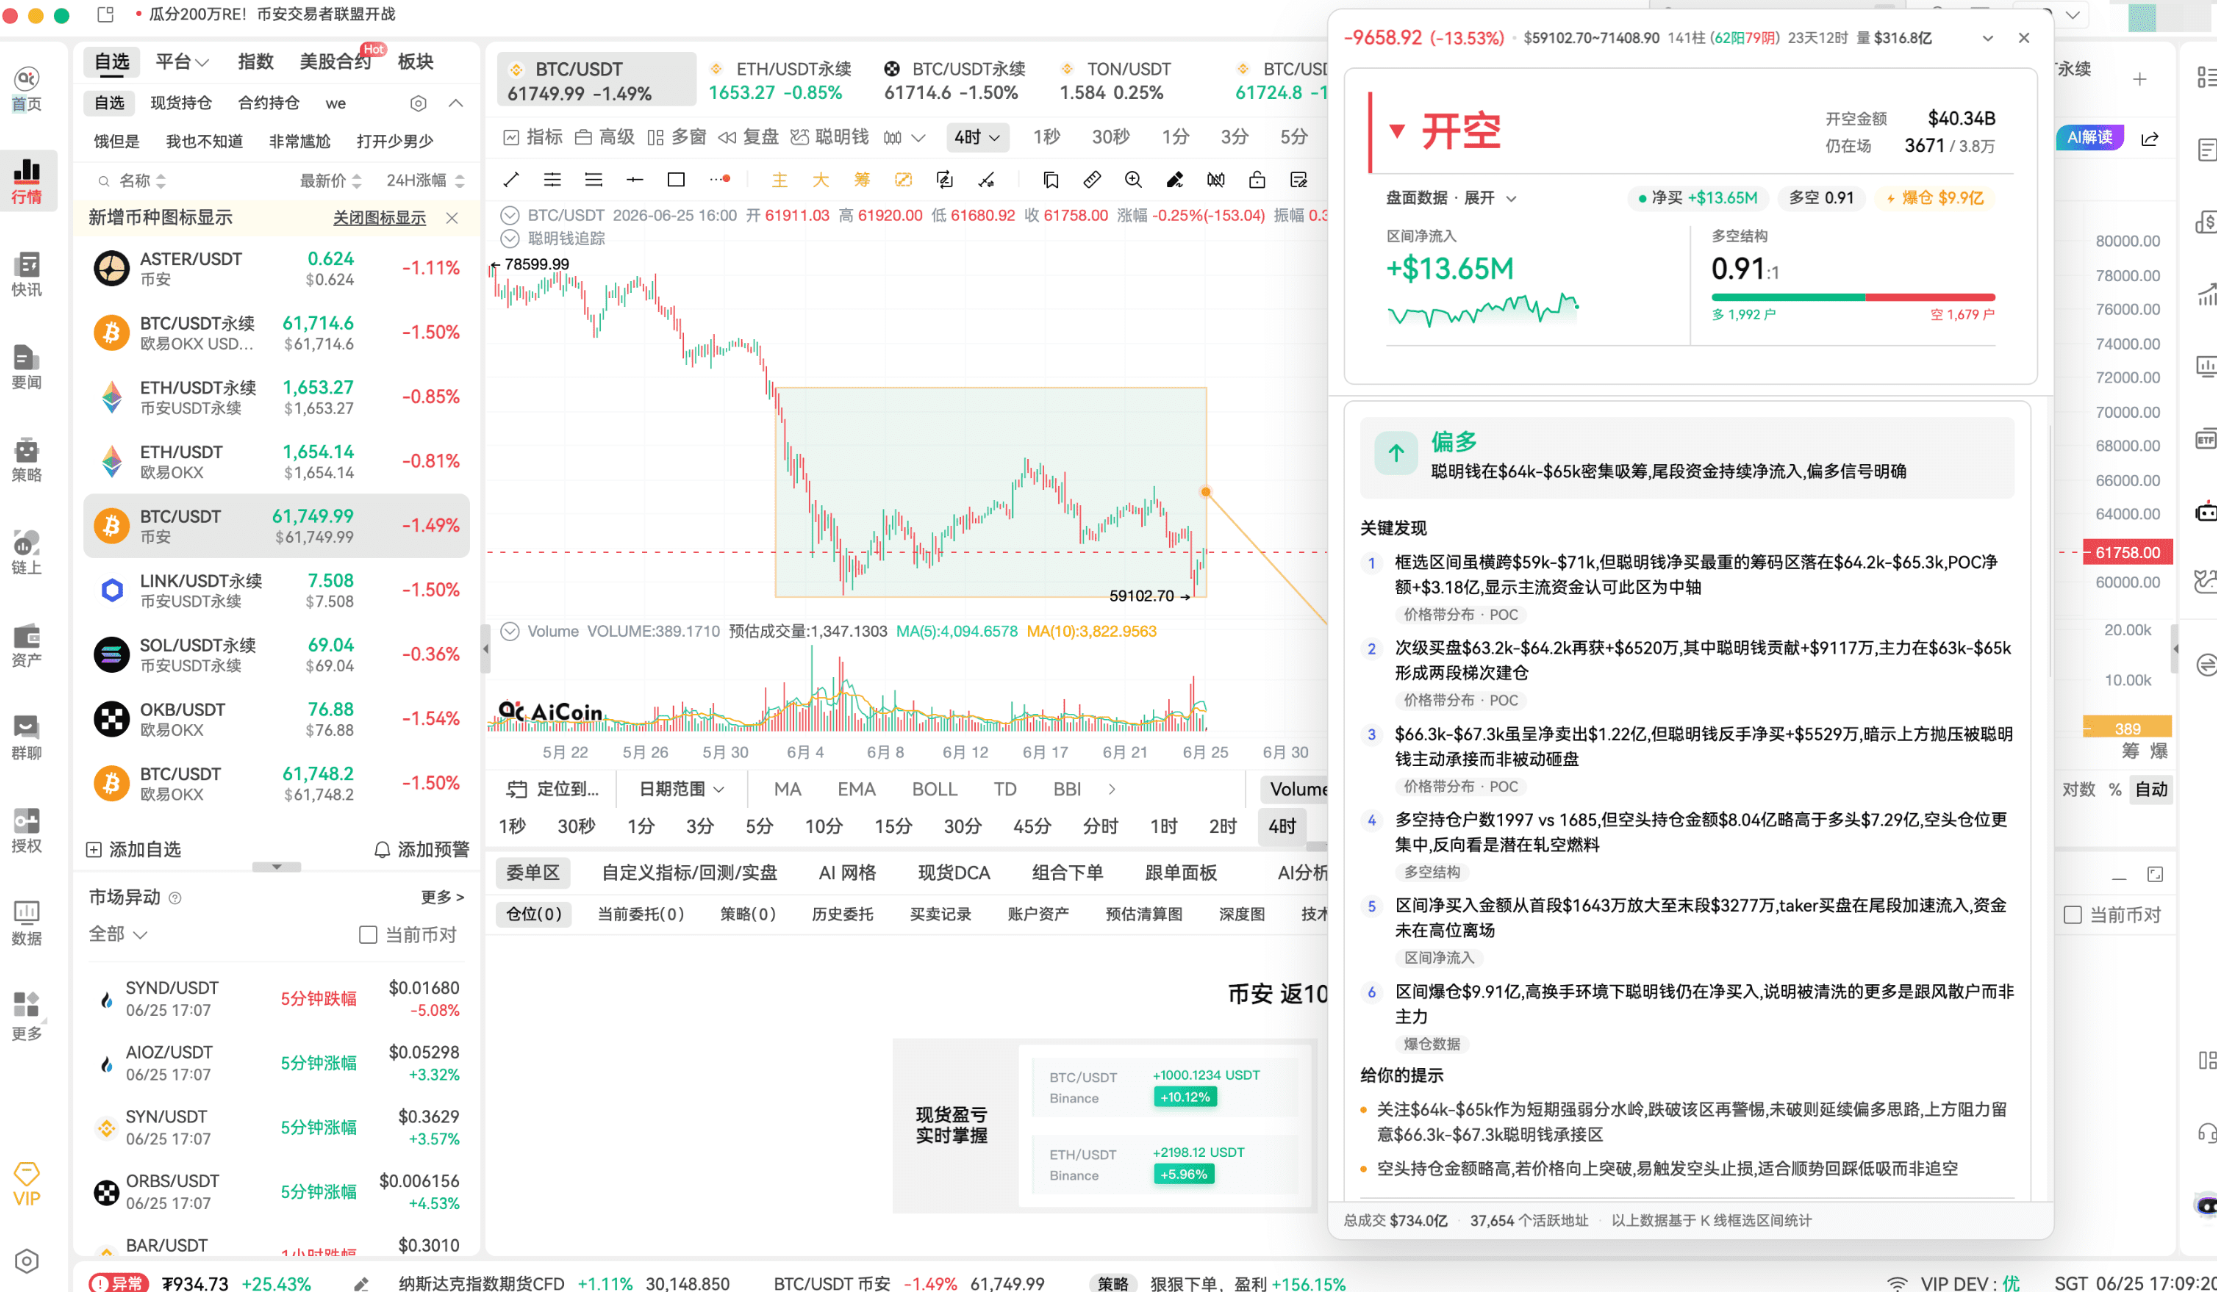The width and height of the screenshot is (2217, 1292).
Task: Click the orange 筹 chip distribution icon
Action: click(x=861, y=180)
